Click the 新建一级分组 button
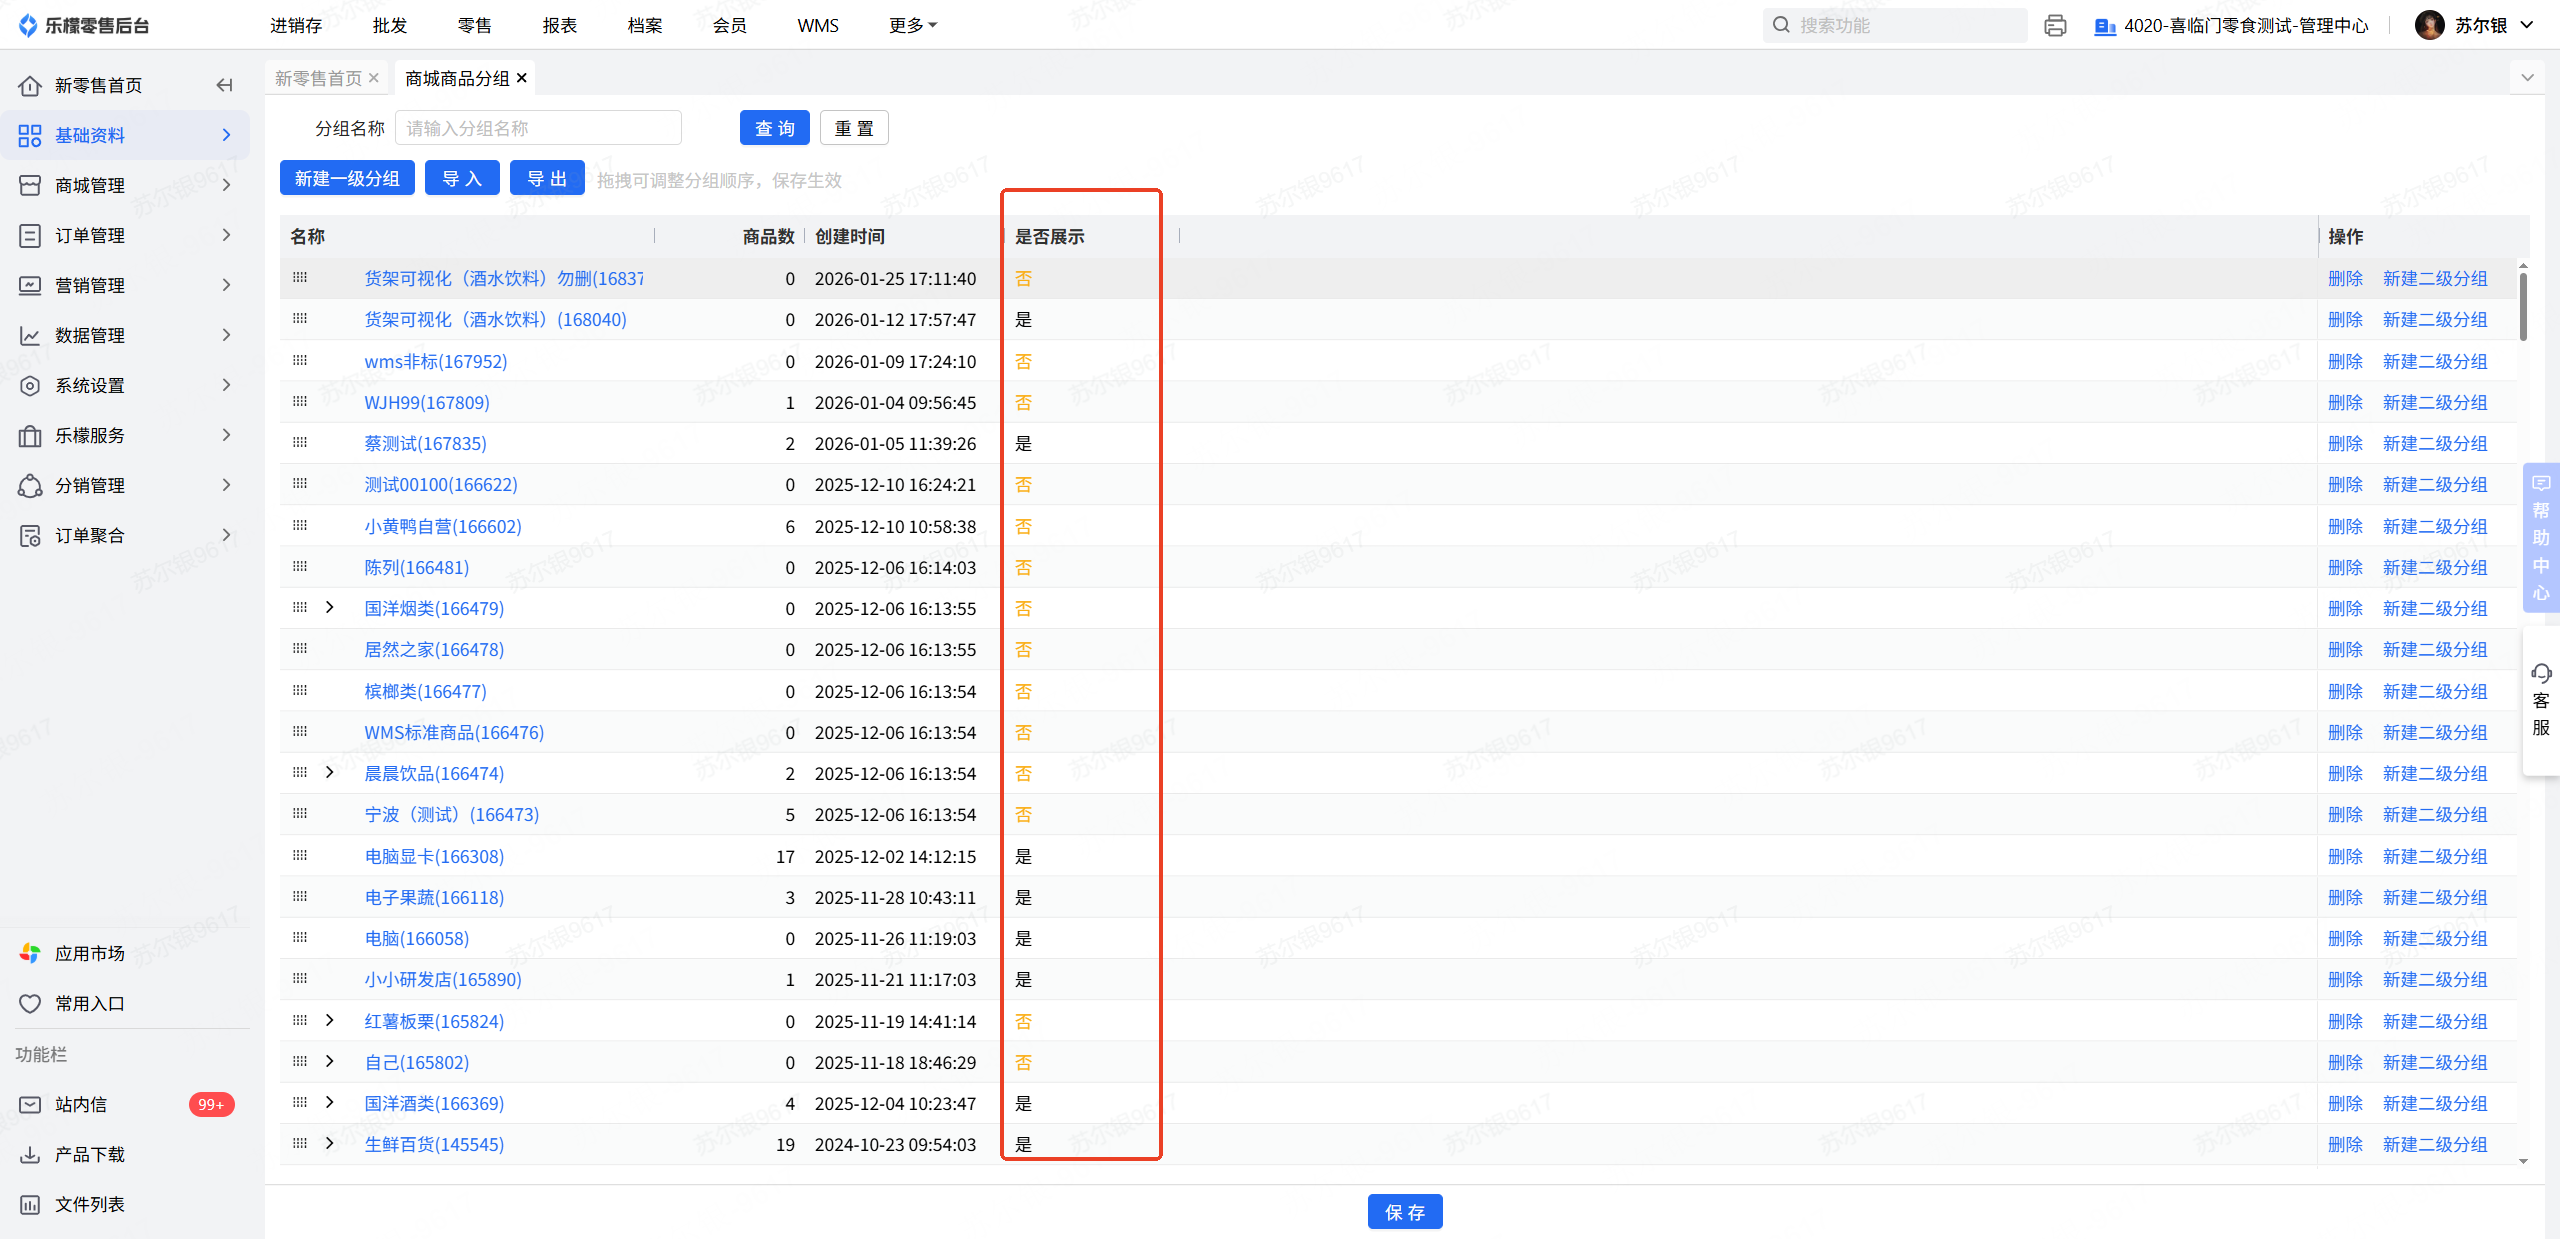This screenshot has height=1239, width=2560. point(347,179)
